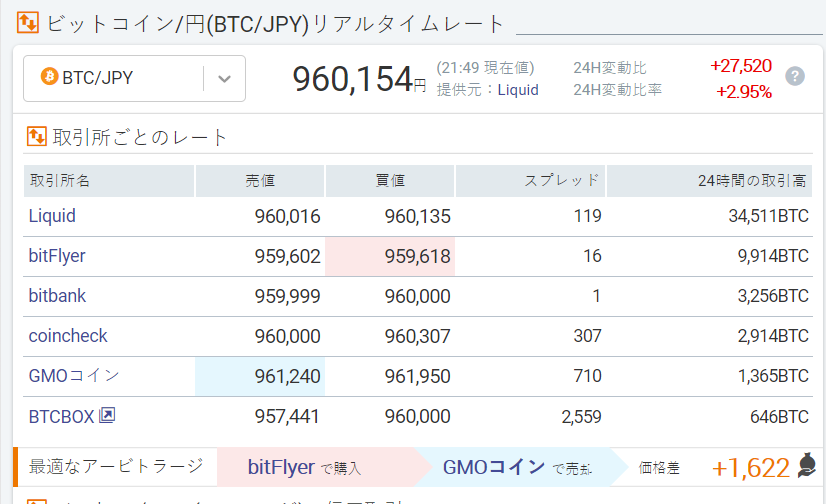Click the external link icon beside BTCBOX
826x504 pixels.
coord(107,416)
